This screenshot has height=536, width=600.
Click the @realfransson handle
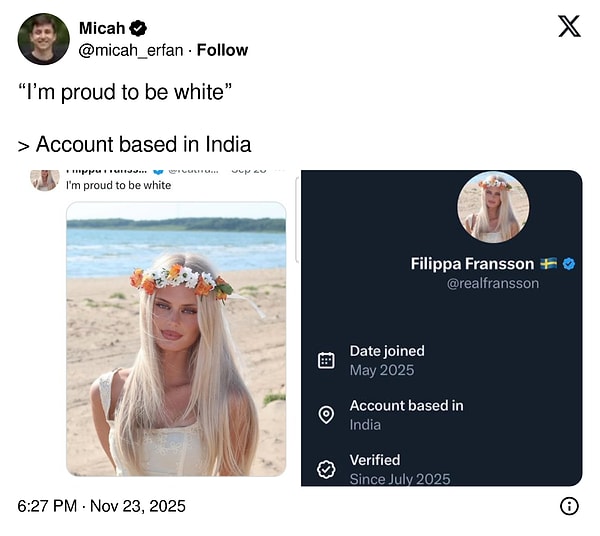[x=492, y=283]
